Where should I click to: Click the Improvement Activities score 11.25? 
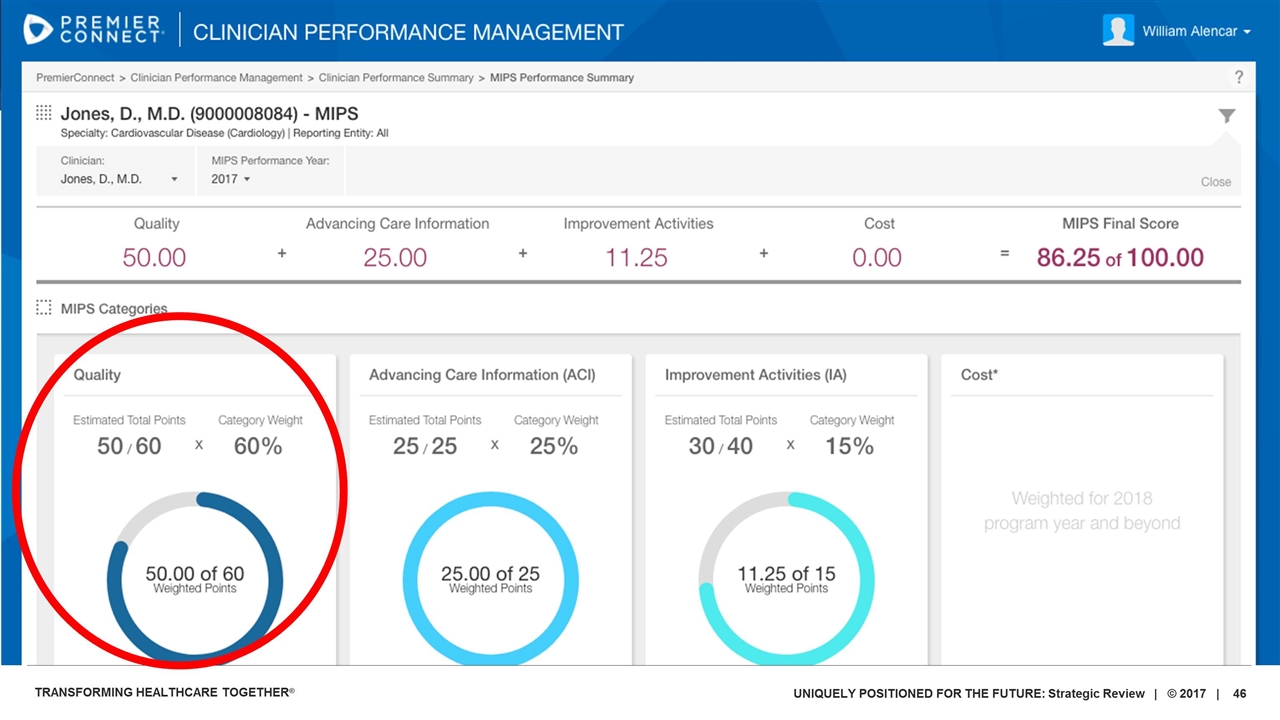coord(636,257)
